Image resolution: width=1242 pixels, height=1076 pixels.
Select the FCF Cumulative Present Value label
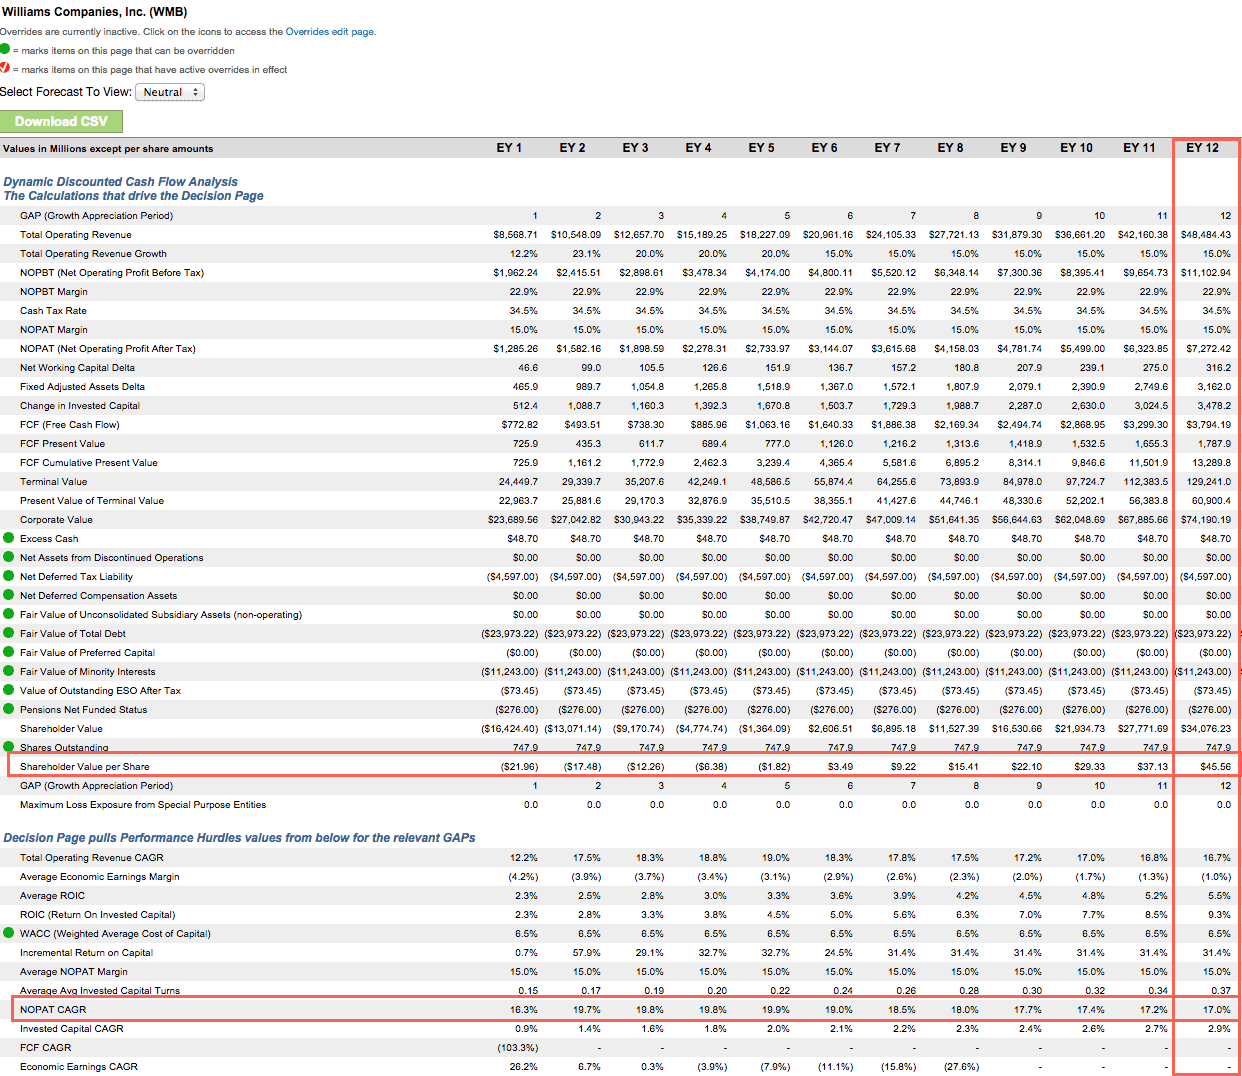[89, 463]
